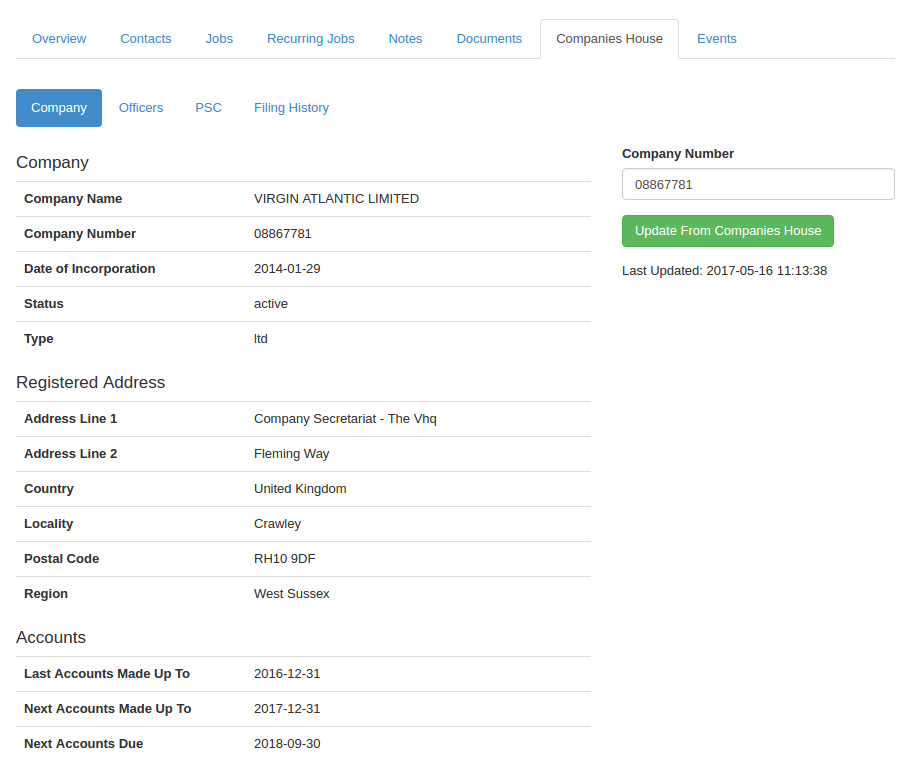The image size is (914, 763).
Task: Click the Country row label
Action: pyautogui.click(x=49, y=488)
